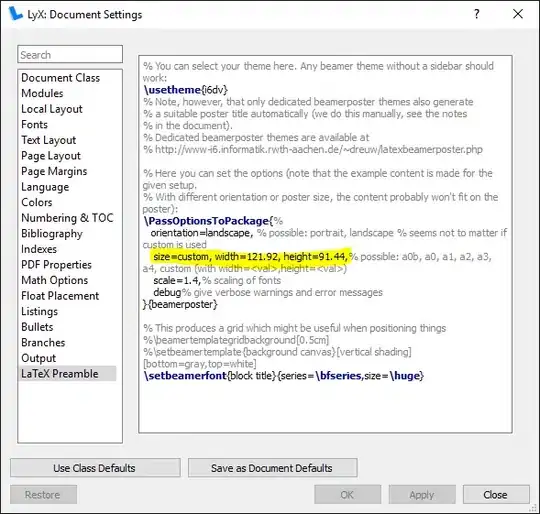
Task: Click the LyX logo icon in title bar
Action: point(15,14)
